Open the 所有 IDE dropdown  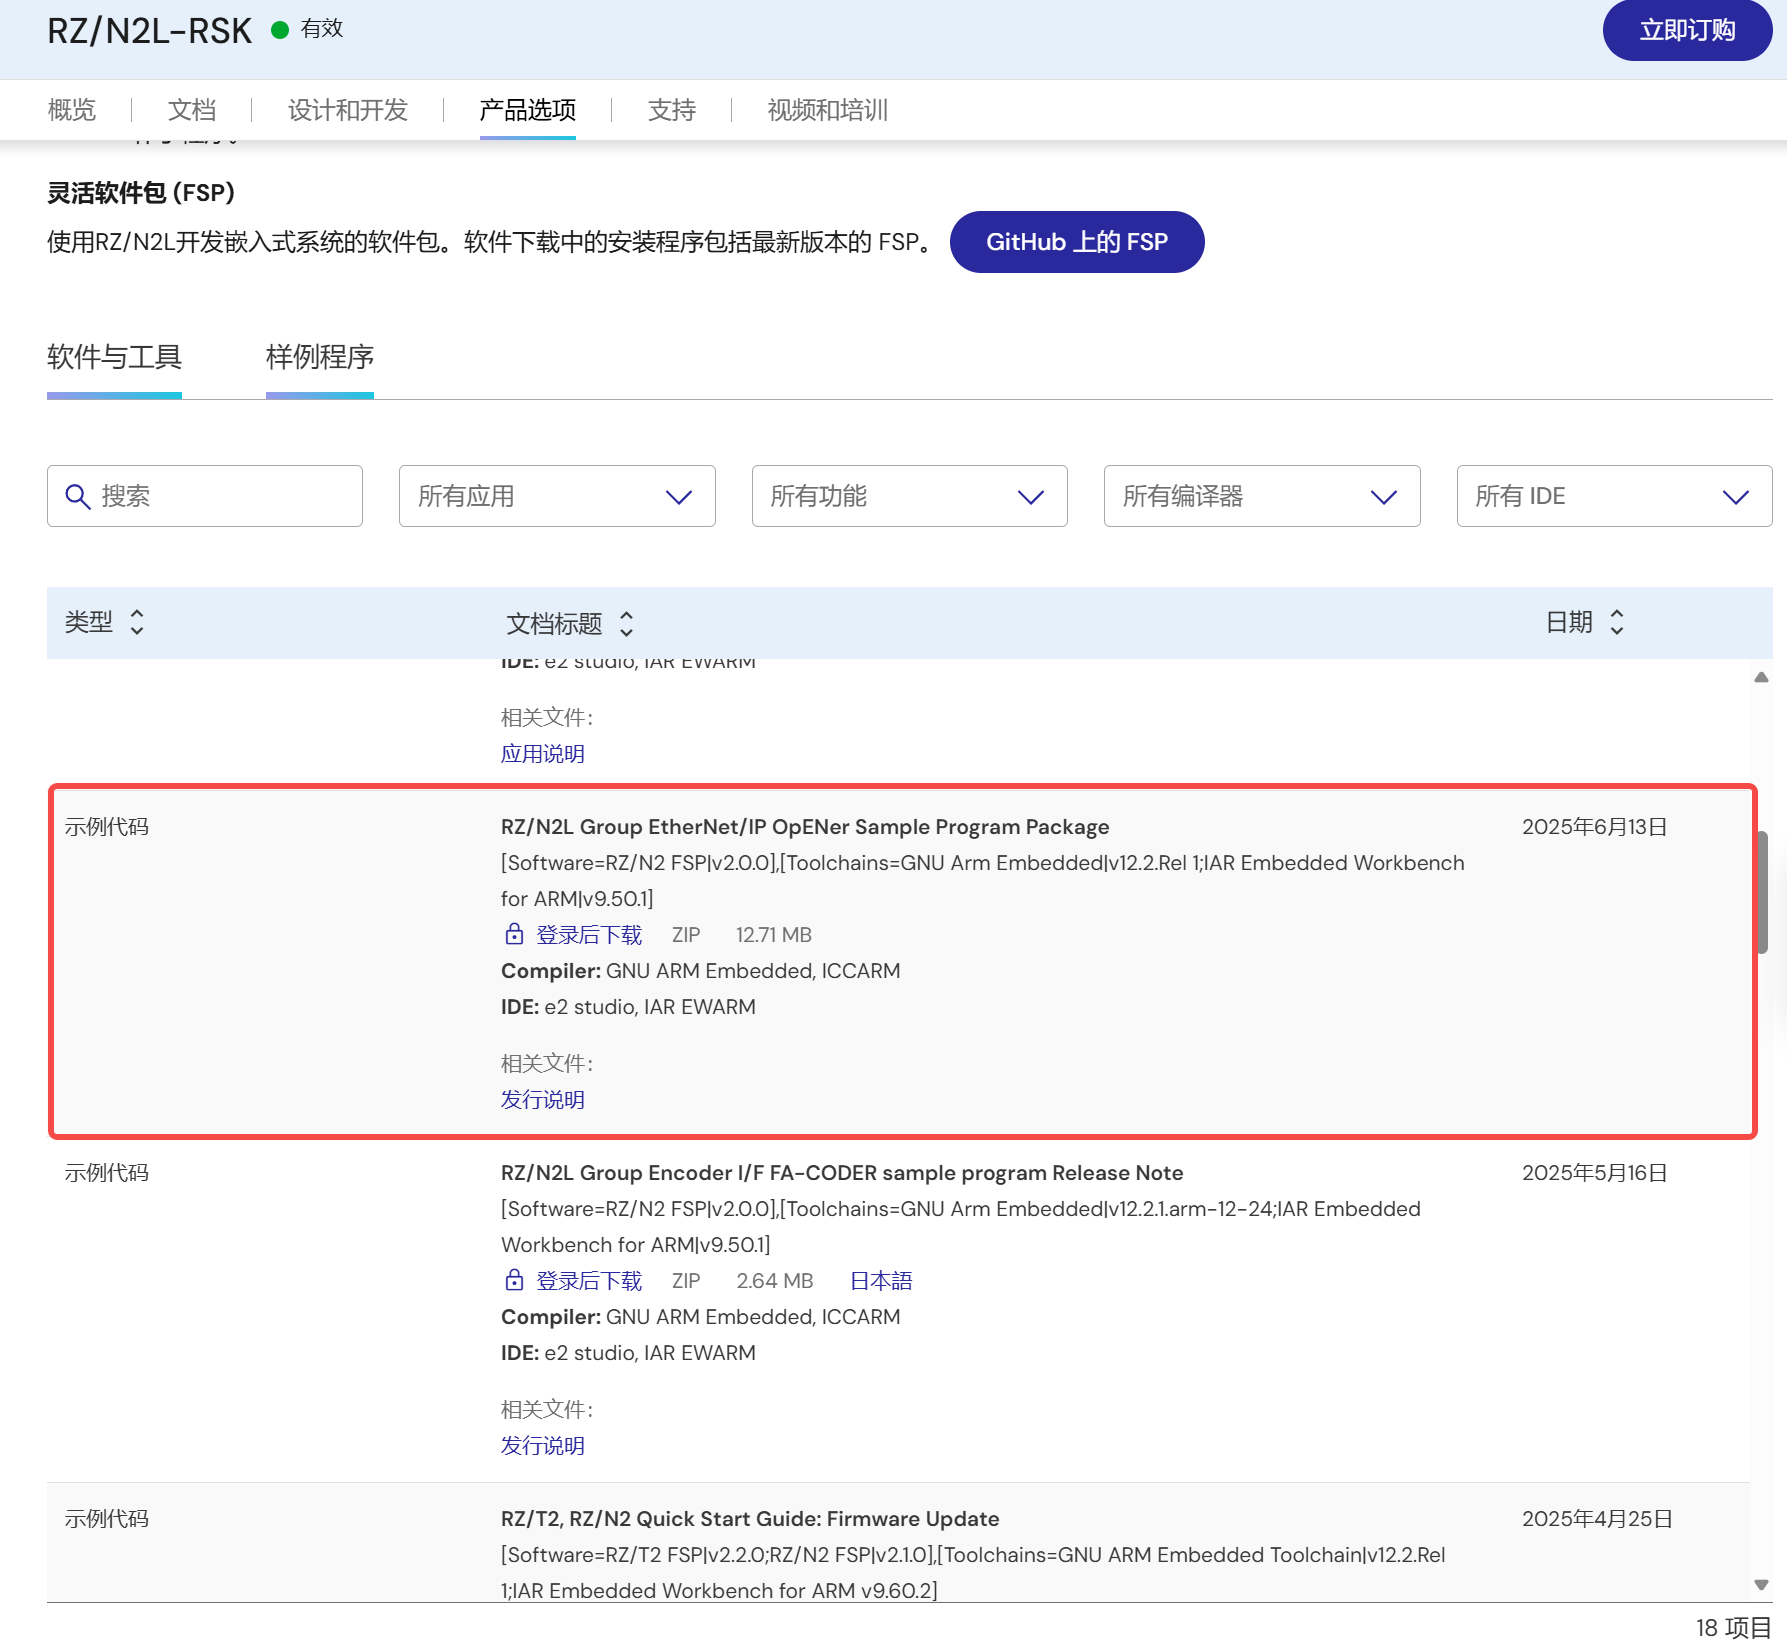[x=1613, y=496]
